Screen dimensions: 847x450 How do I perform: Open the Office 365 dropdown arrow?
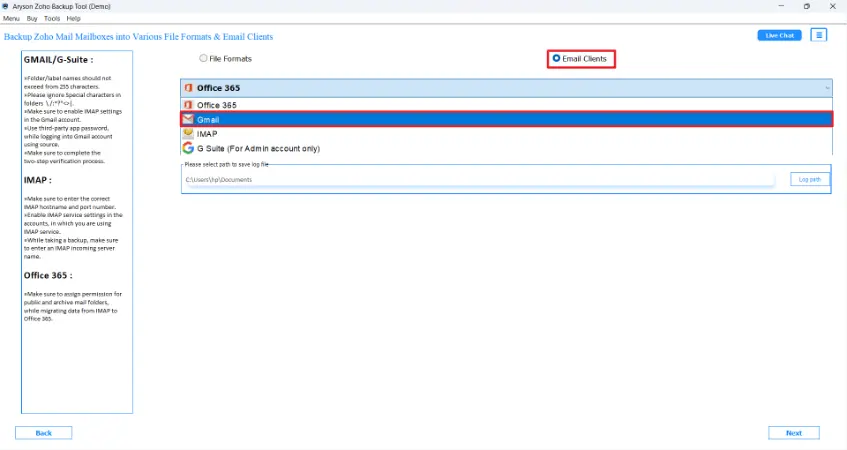point(827,88)
